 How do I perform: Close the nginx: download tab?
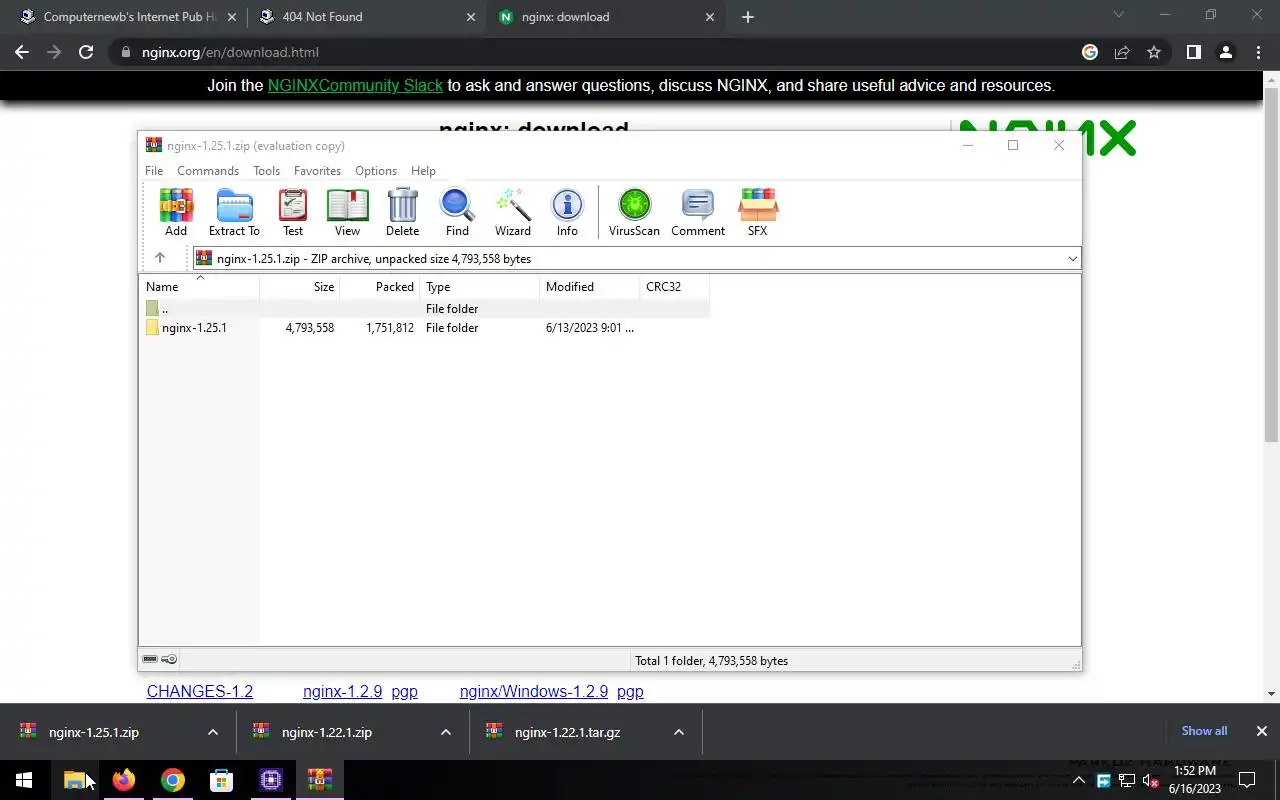710,17
